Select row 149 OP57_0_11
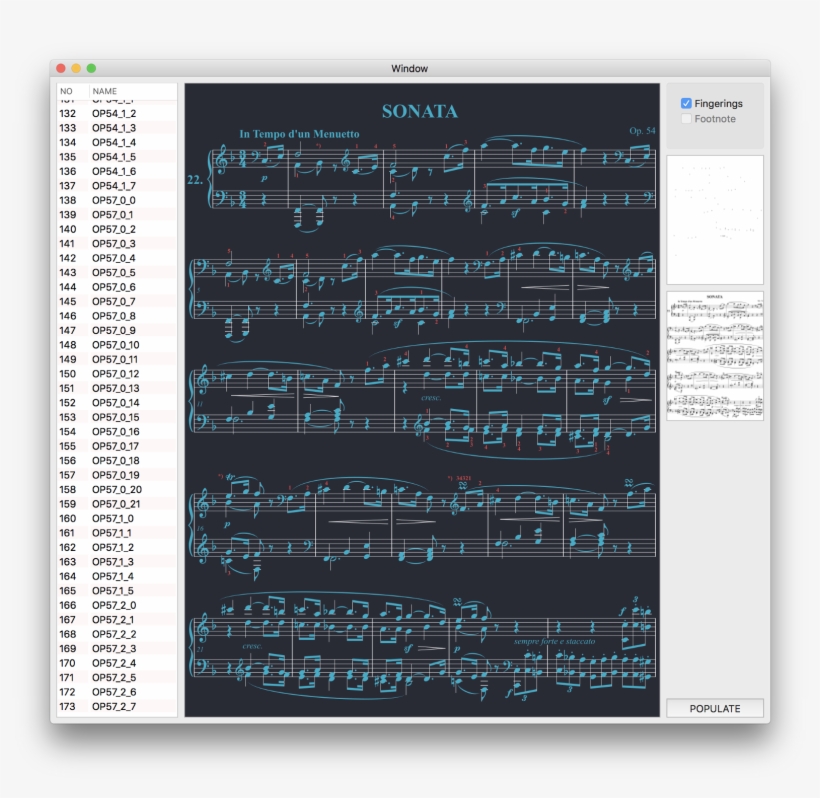Screen dimensions: 820x798 [117, 359]
